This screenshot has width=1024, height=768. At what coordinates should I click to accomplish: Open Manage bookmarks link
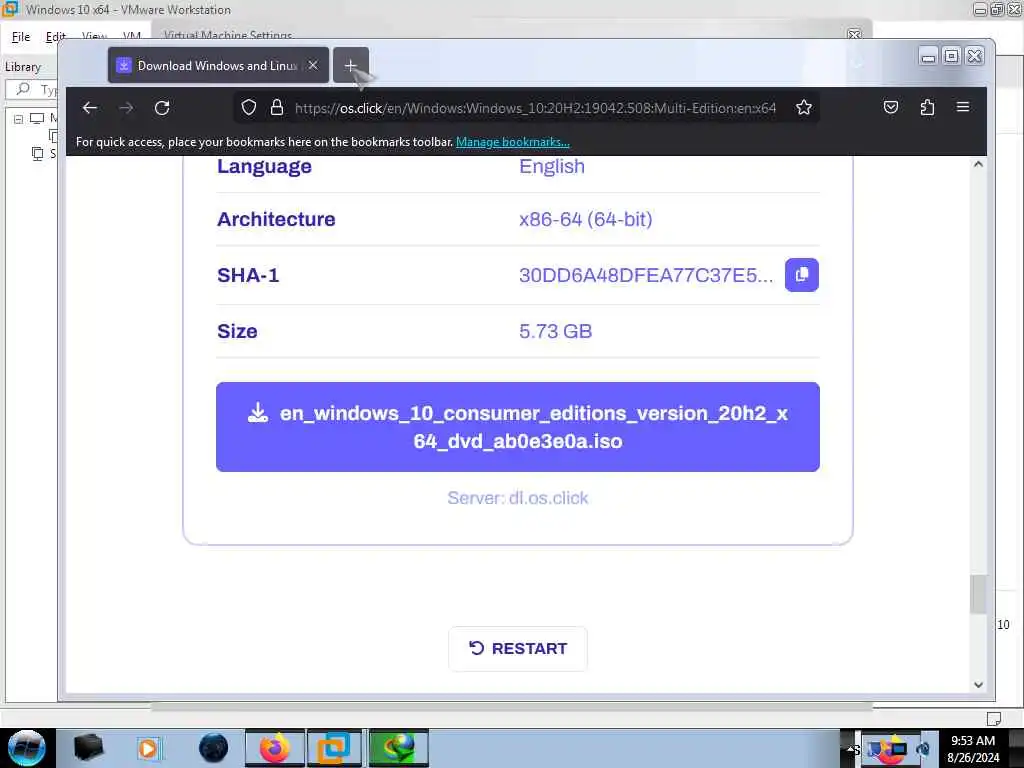[x=513, y=142]
